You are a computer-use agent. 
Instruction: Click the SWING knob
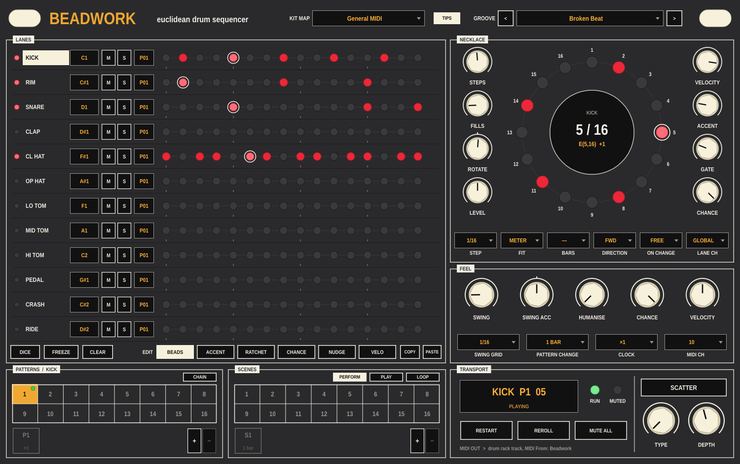click(481, 294)
